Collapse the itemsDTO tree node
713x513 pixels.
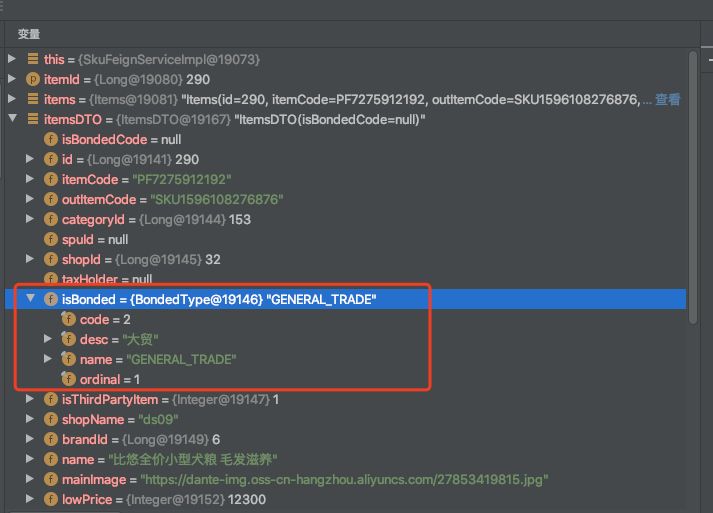(x=12, y=119)
